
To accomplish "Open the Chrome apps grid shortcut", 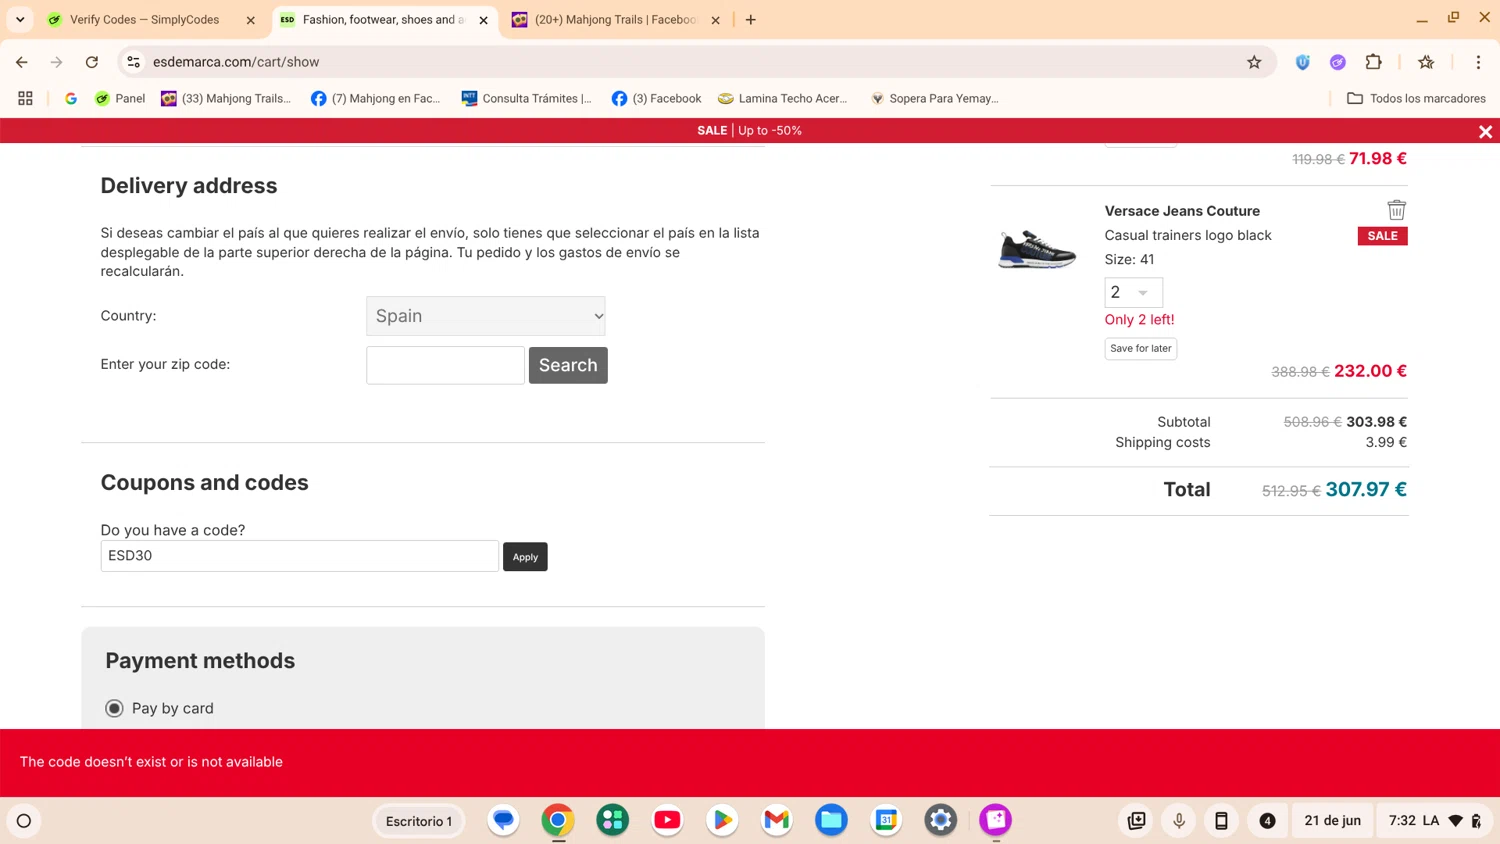I will click(25, 98).
